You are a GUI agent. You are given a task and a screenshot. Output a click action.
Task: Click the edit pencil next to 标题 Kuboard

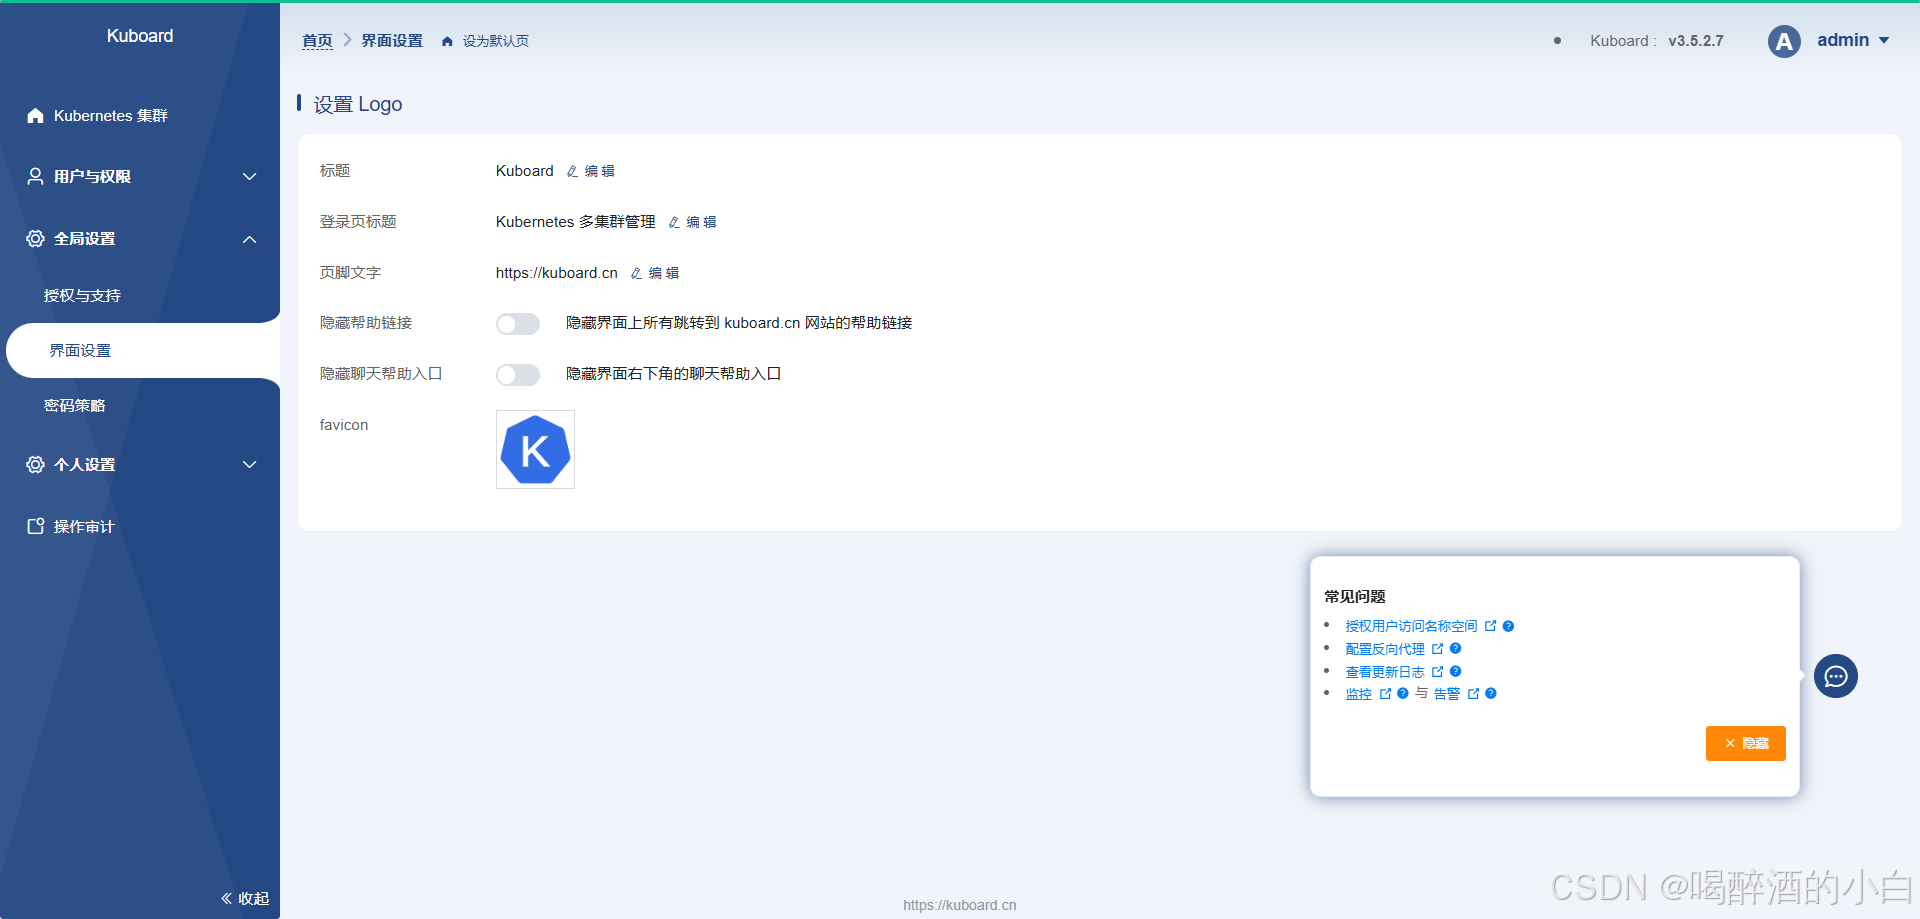pyautogui.click(x=572, y=171)
